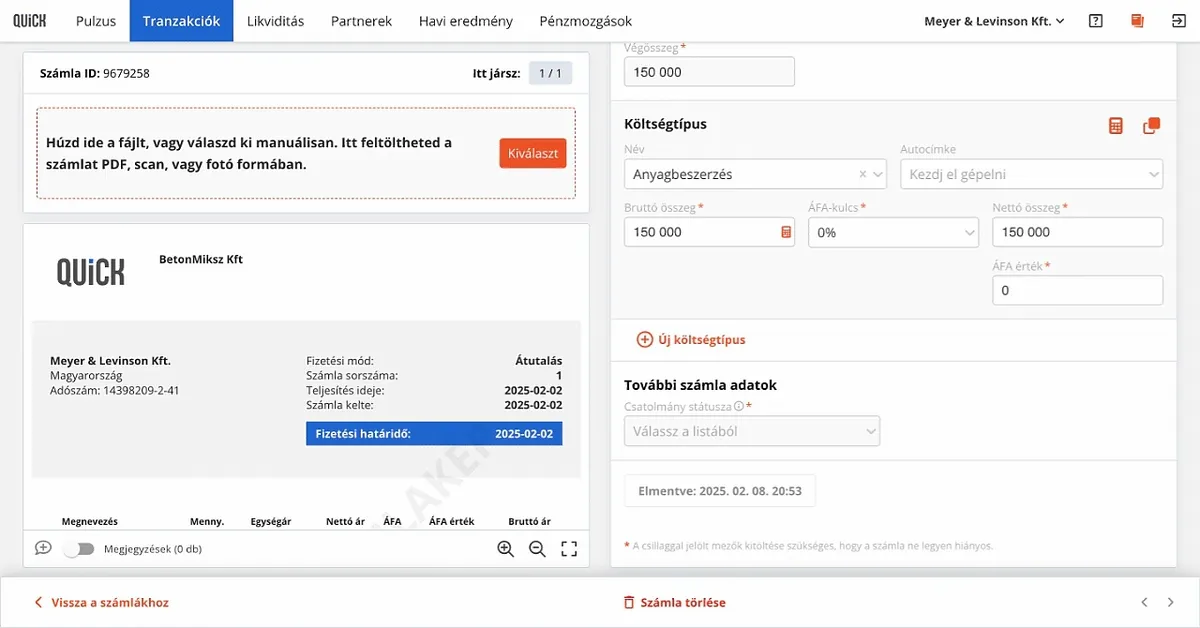
Task: Clear Anyagbeszerzés selection with the x
Action: click(x=863, y=174)
